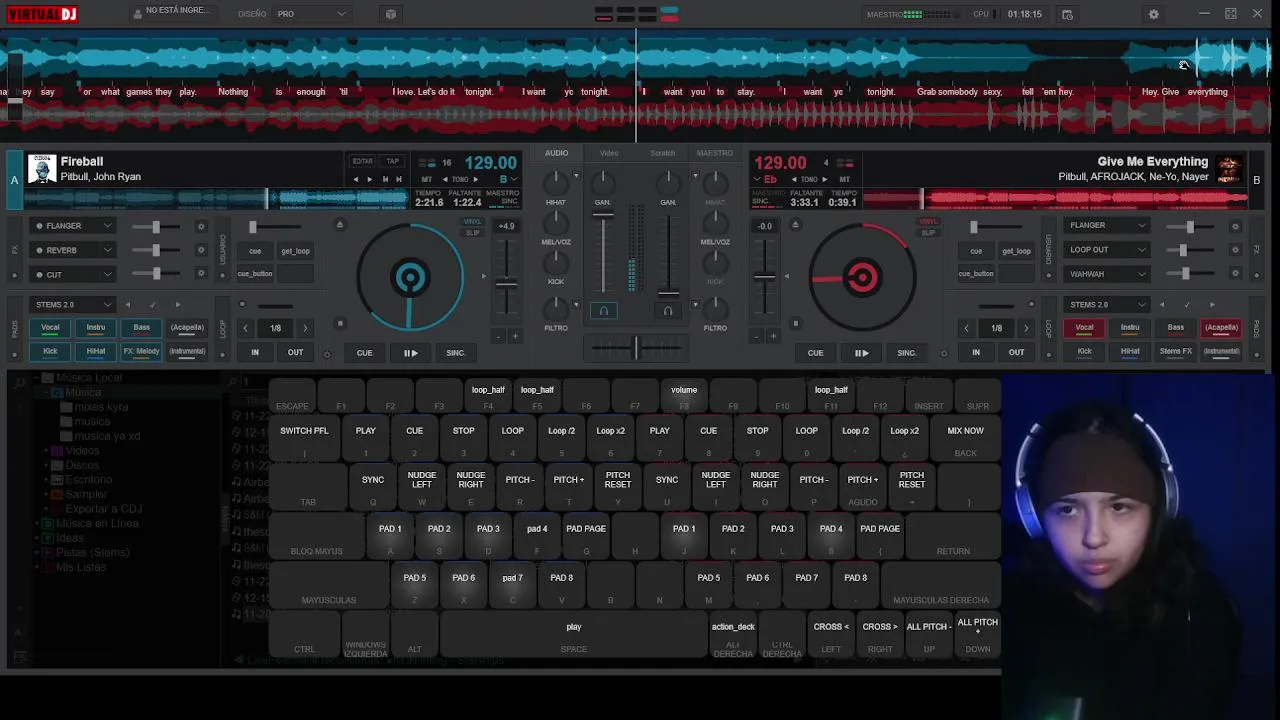The height and width of the screenshot is (720, 1280).
Task: Click deck A pitch plus button
Action: coord(516,336)
